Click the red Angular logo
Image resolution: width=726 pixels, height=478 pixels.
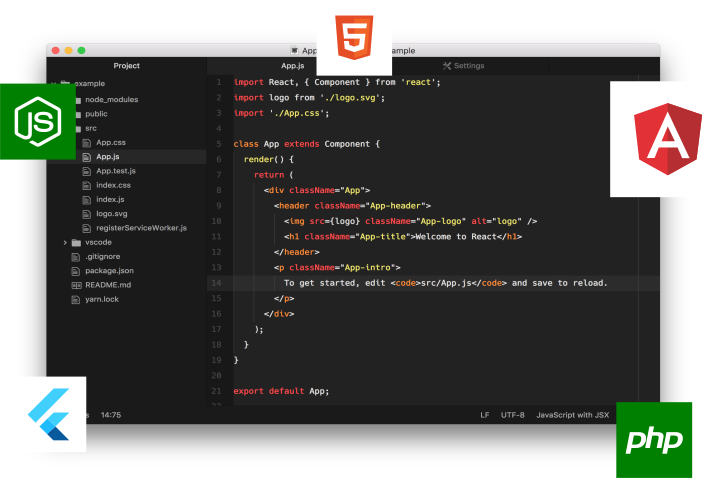tap(665, 139)
